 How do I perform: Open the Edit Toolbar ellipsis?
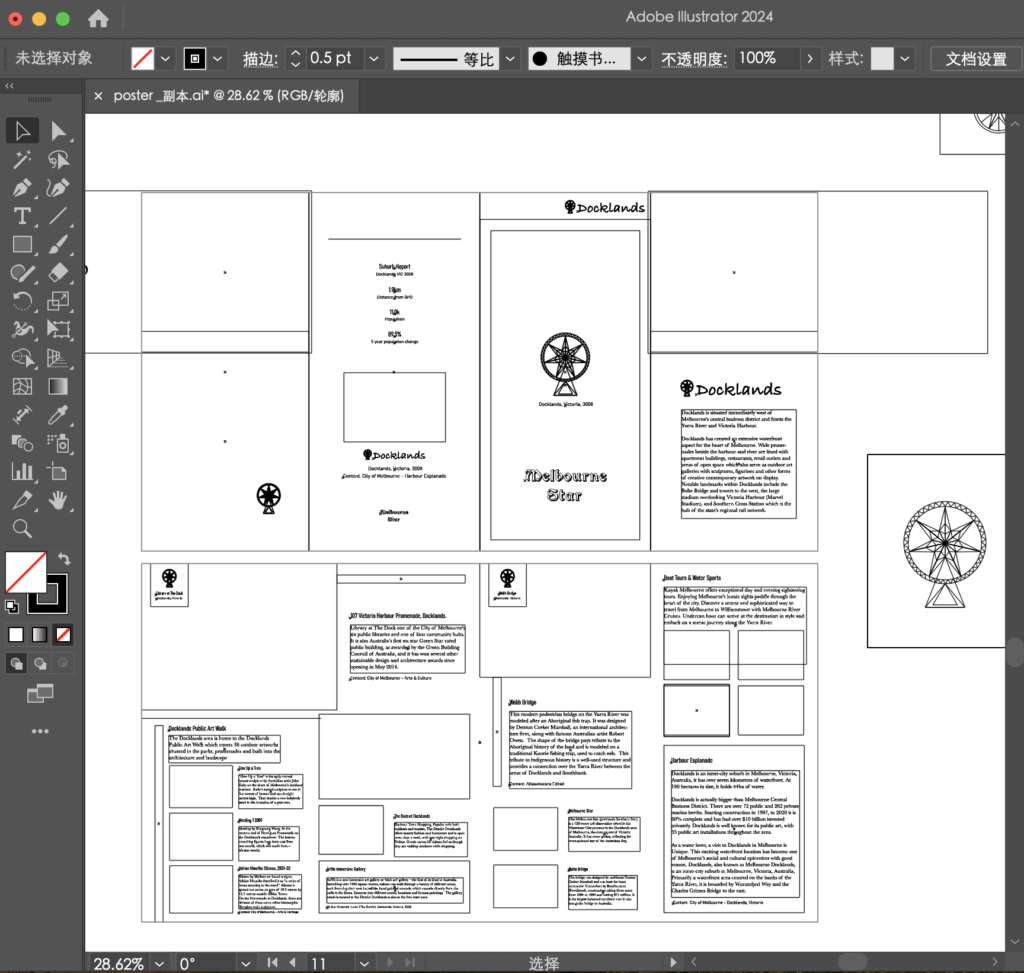click(x=40, y=731)
